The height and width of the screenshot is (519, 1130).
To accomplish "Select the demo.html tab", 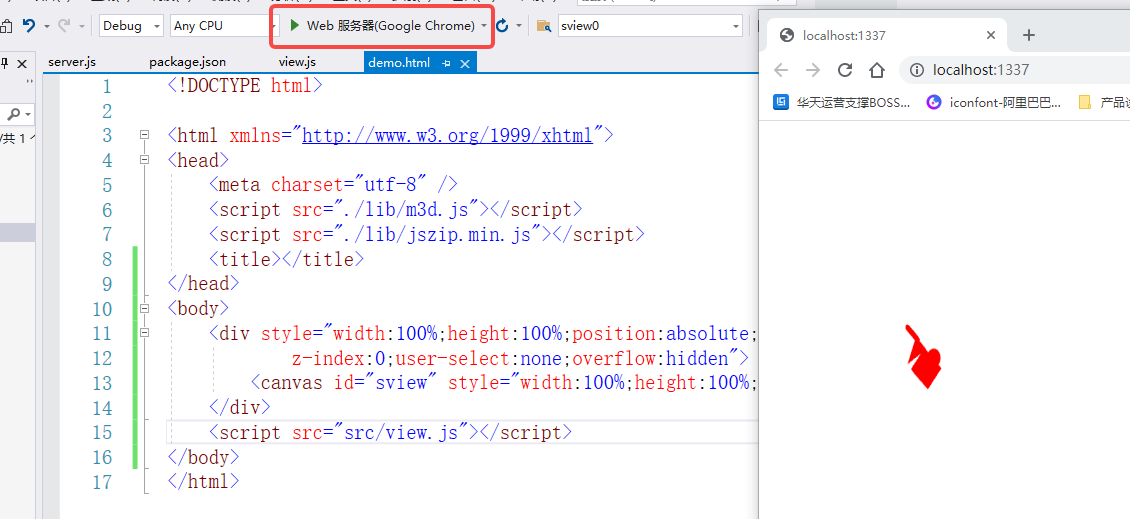I will (x=399, y=63).
